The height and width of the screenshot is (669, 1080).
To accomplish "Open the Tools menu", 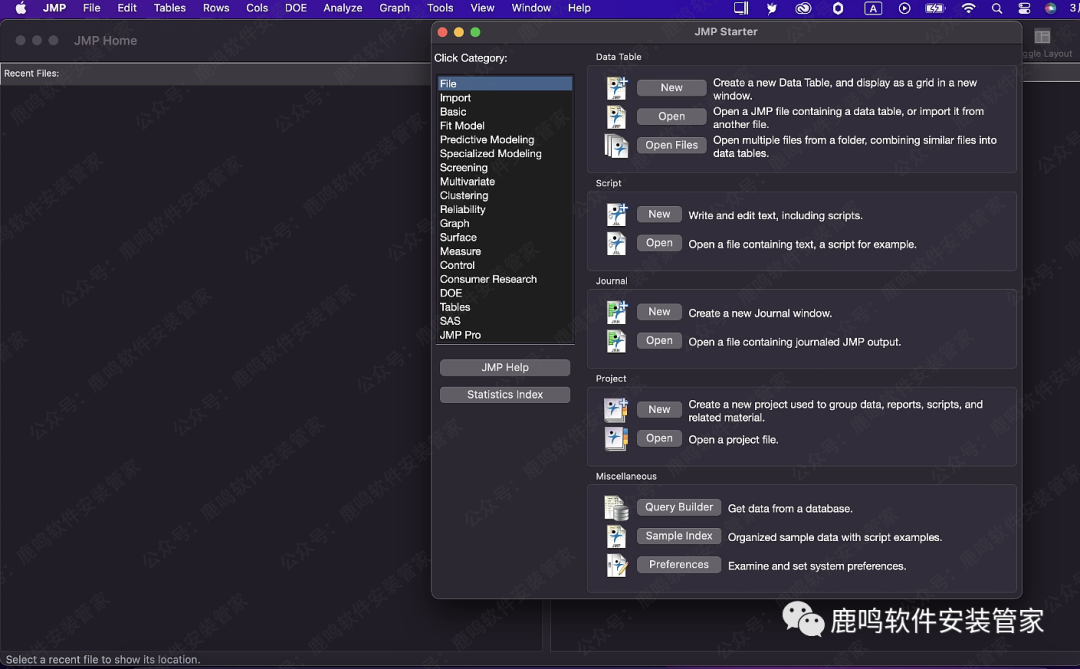I will [440, 8].
